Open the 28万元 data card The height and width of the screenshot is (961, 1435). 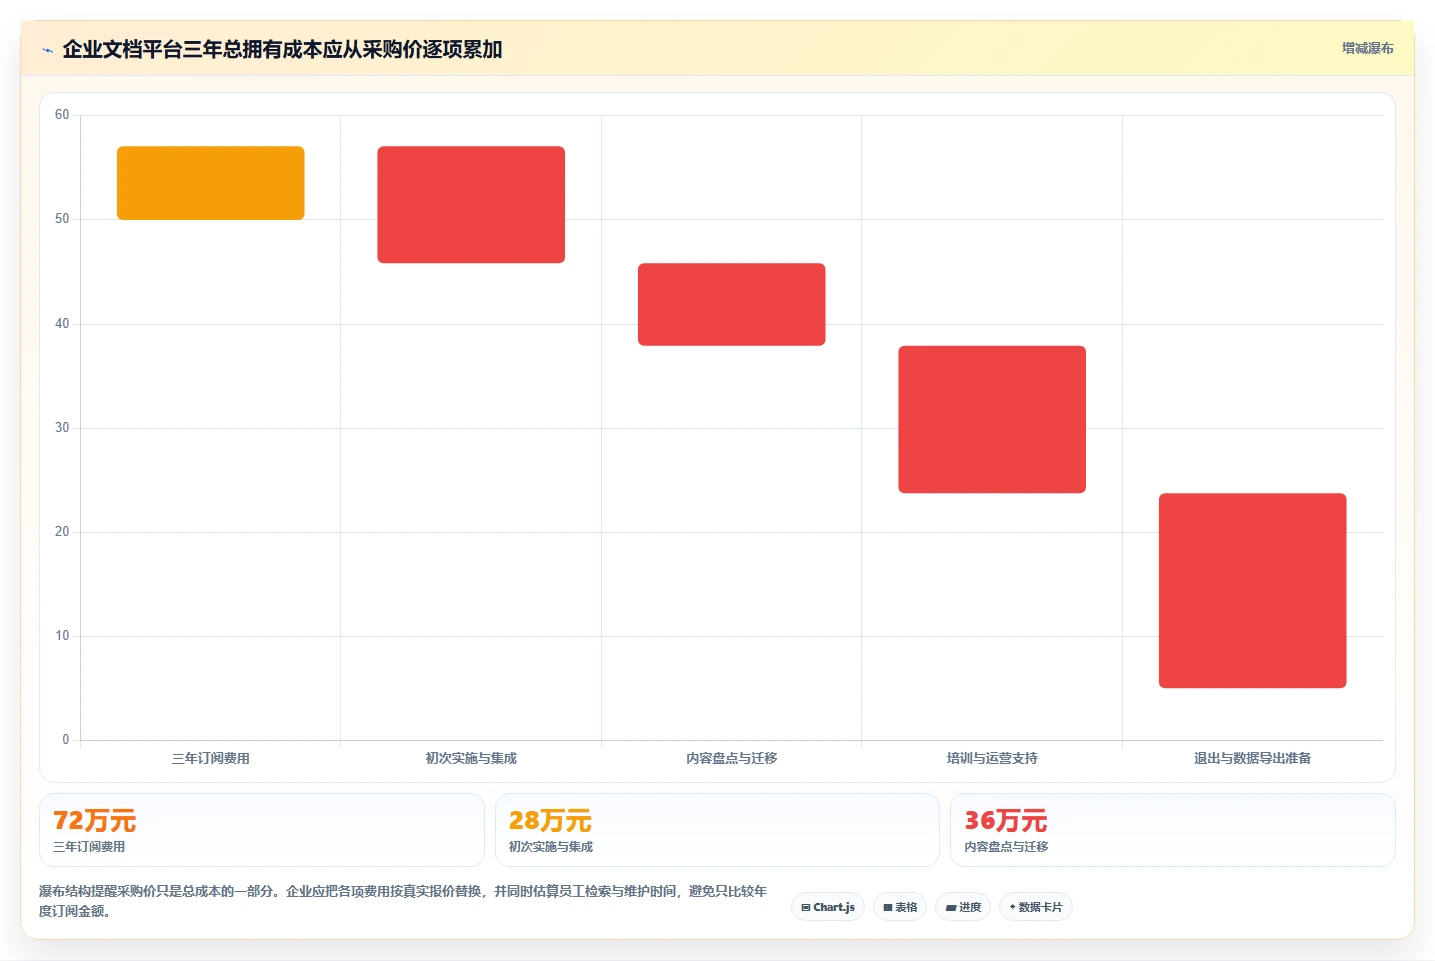click(717, 830)
